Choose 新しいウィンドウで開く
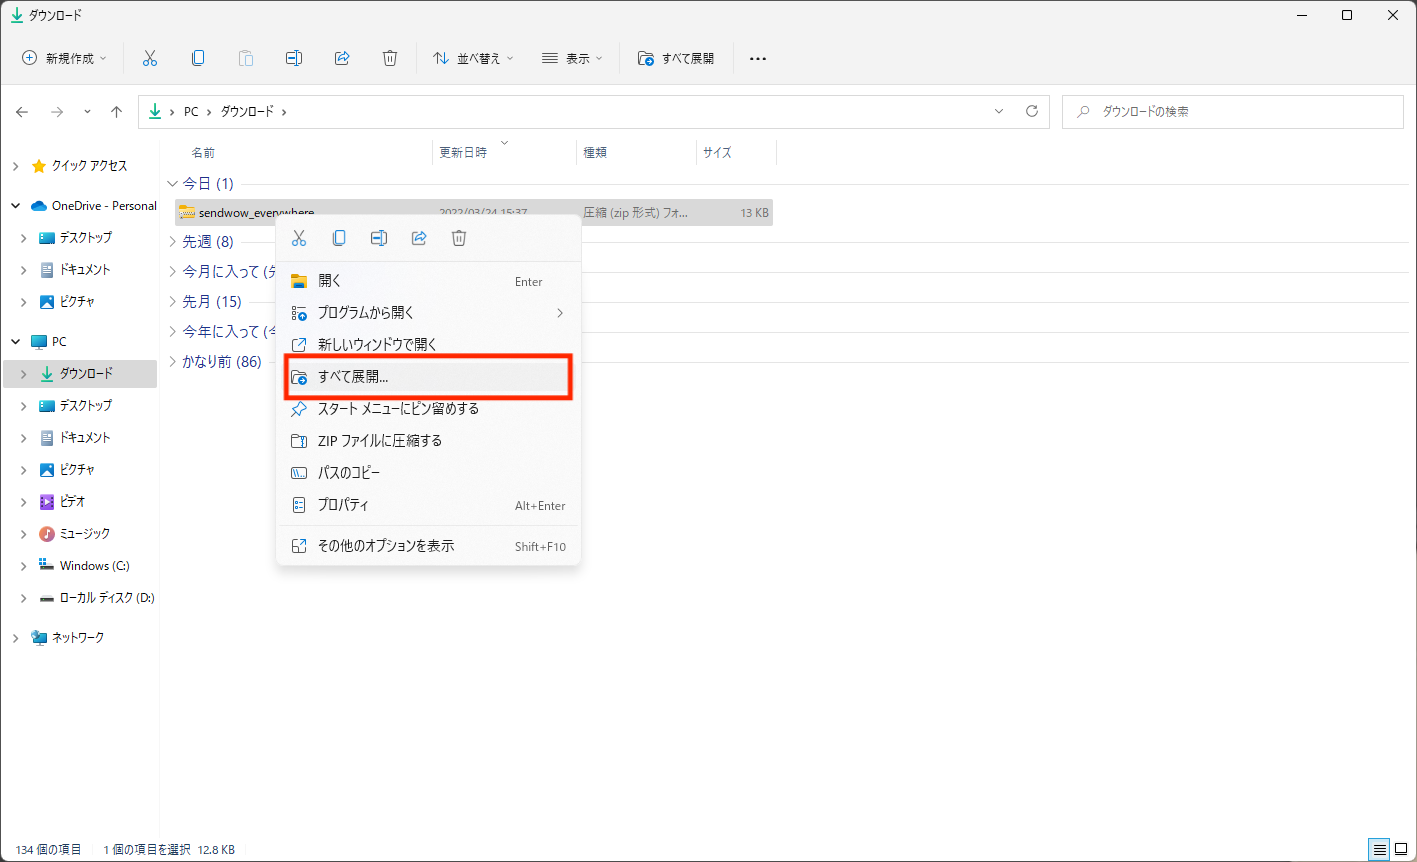This screenshot has height=862, width=1417. click(428, 345)
